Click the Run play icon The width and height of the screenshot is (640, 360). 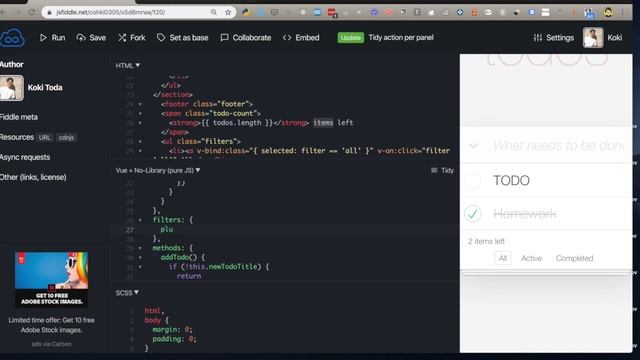coord(43,38)
